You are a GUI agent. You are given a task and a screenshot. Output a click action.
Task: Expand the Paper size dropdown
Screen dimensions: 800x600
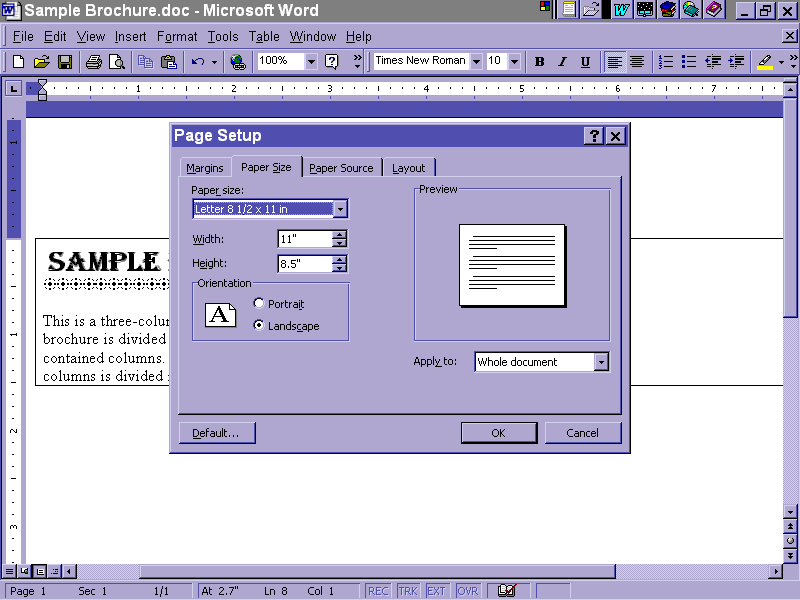pyautogui.click(x=340, y=209)
